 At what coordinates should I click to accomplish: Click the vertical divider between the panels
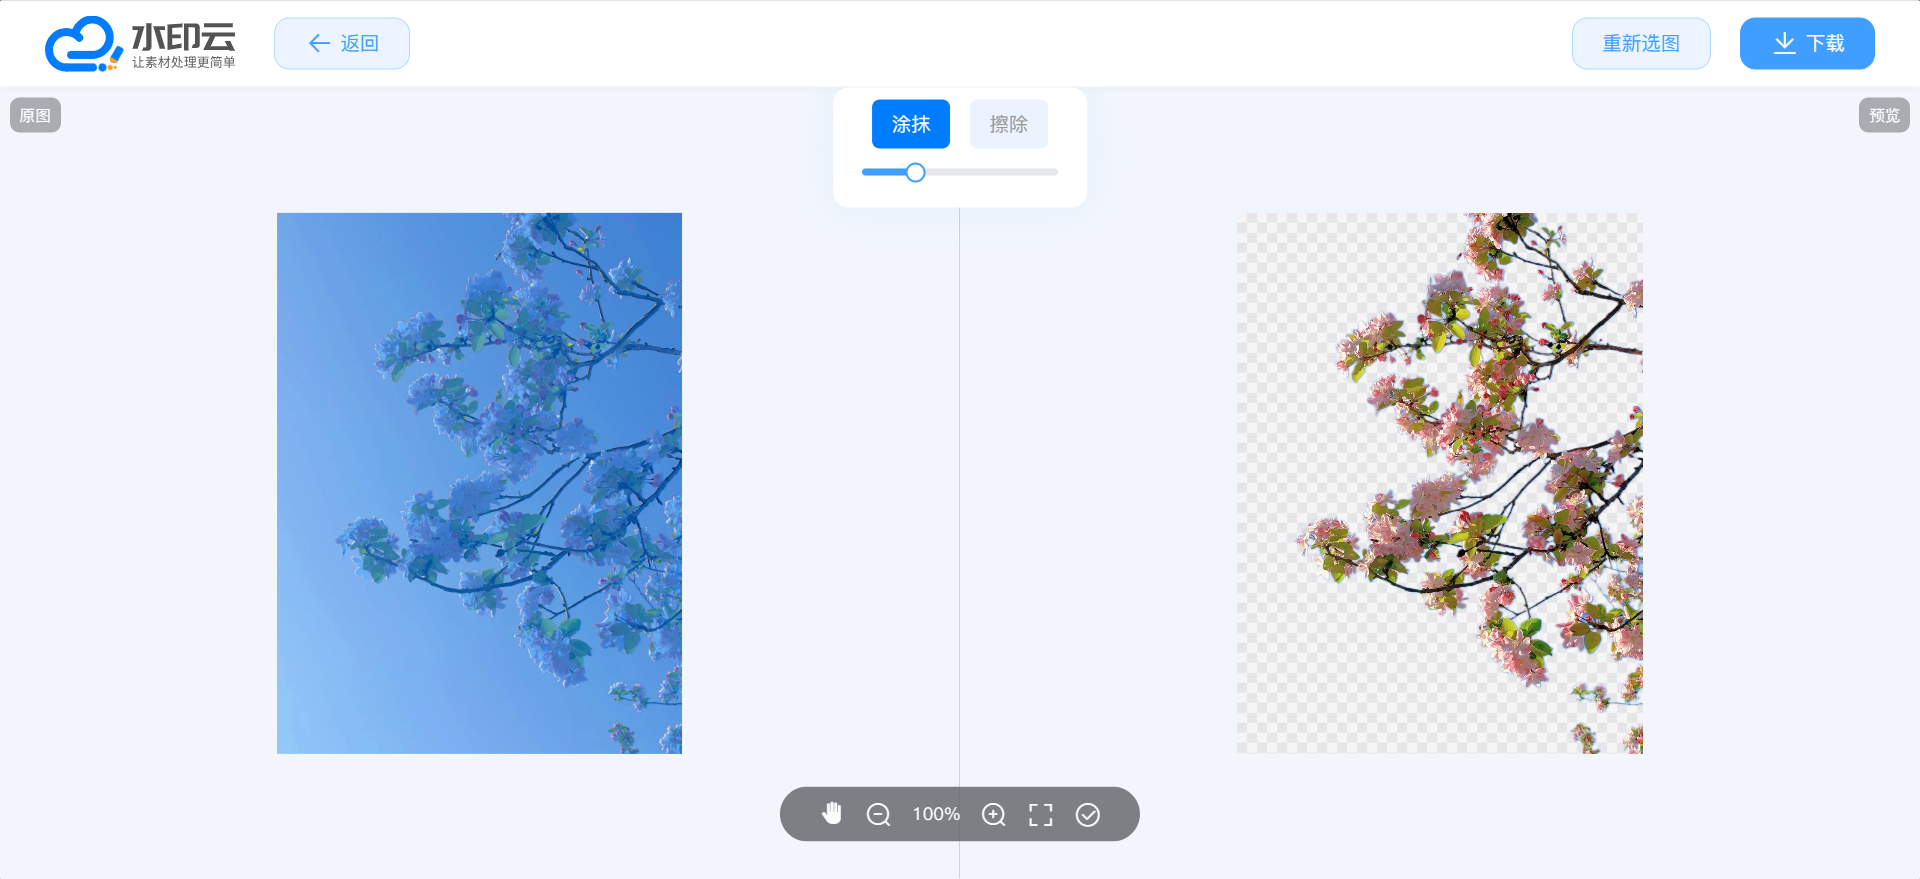coord(959,500)
